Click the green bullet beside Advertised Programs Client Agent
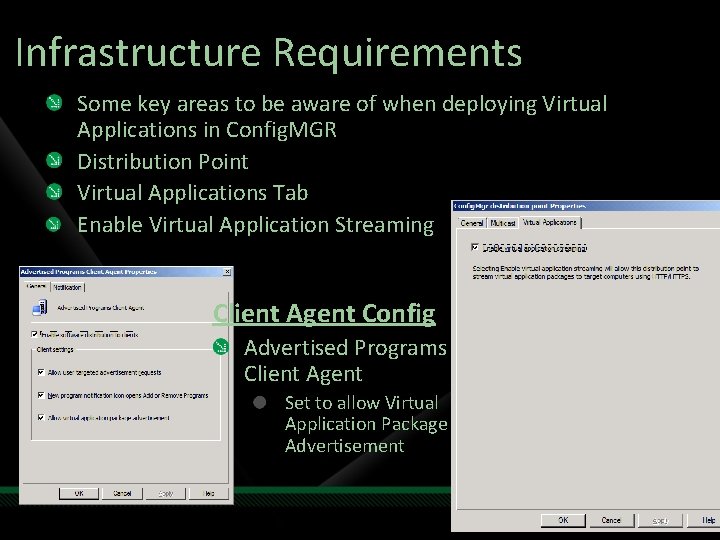This screenshot has width=720, height=540. pos(221,347)
